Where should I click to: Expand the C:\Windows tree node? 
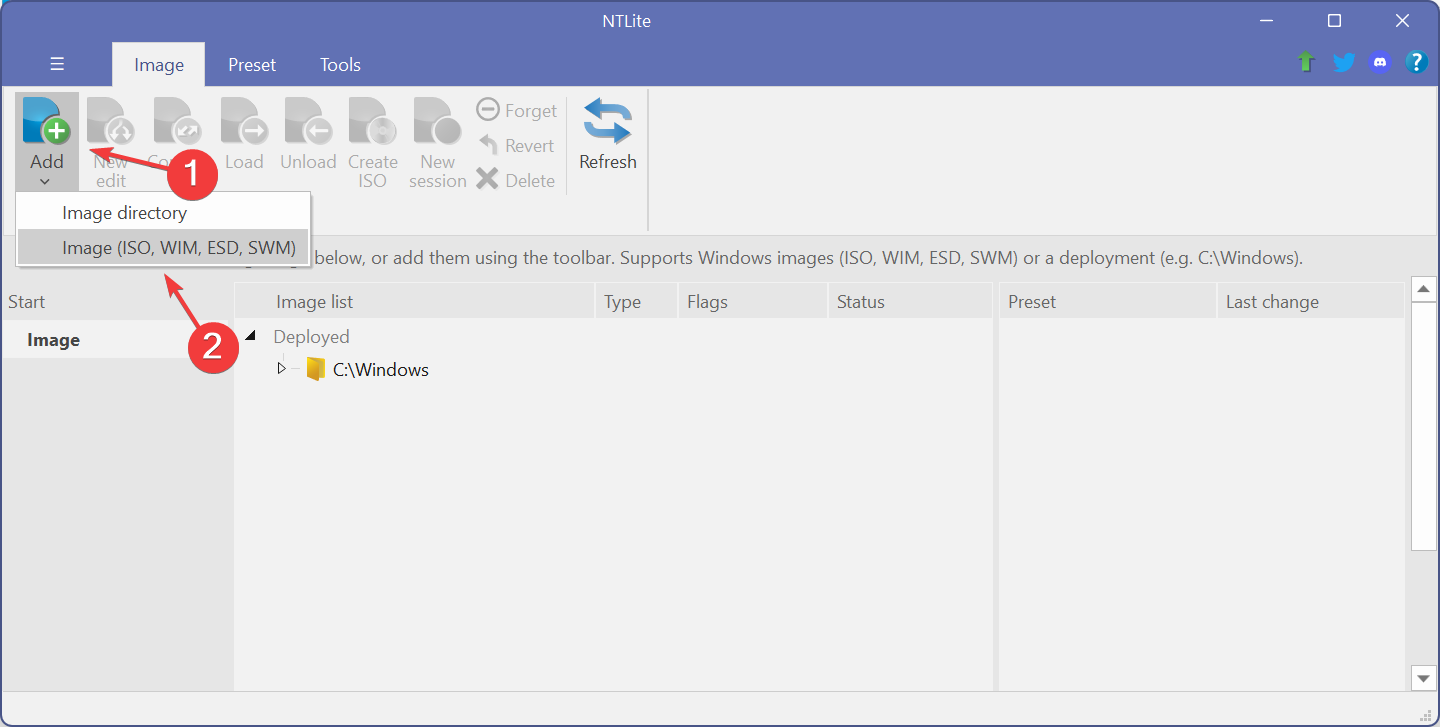click(281, 369)
